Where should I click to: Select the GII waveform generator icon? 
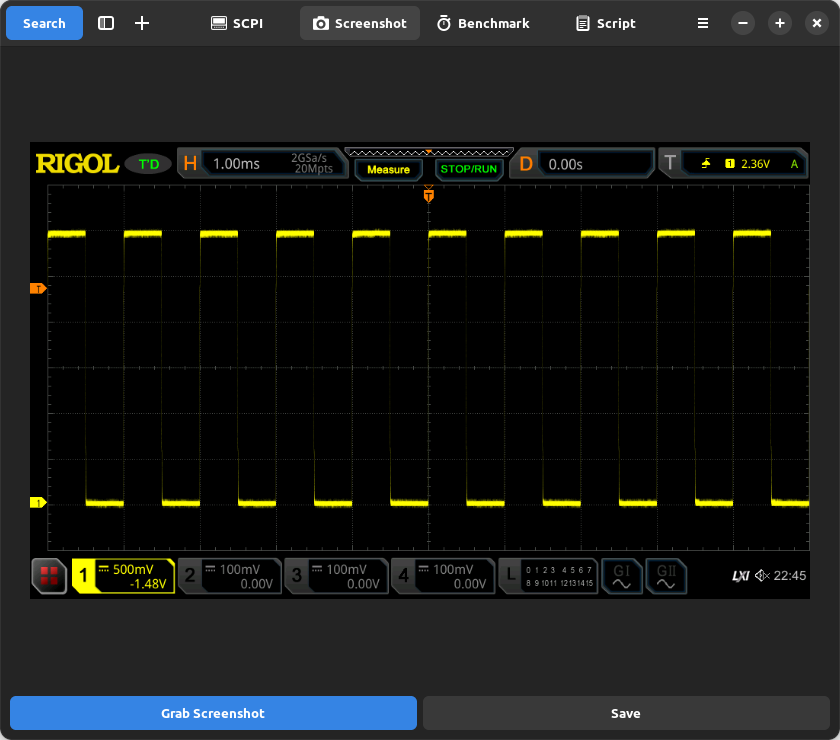pyautogui.click(x=666, y=576)
